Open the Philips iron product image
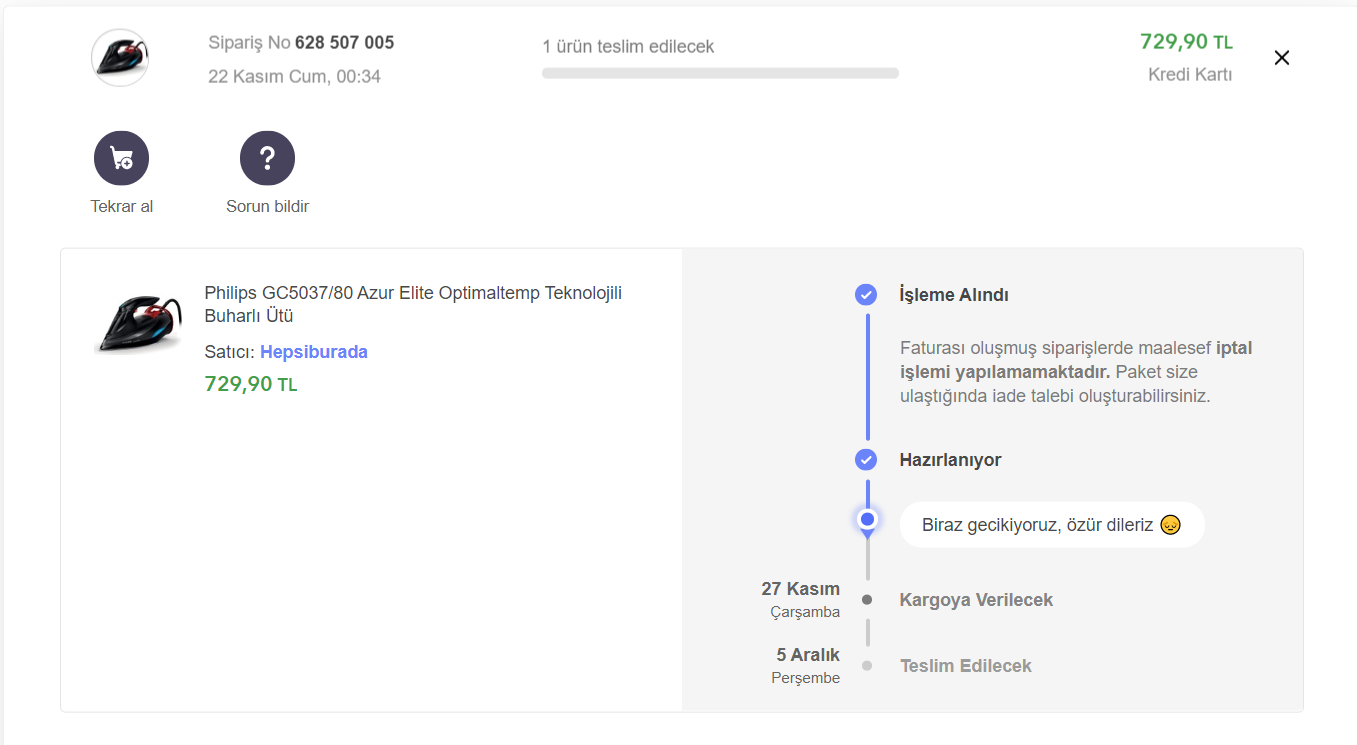The height and width of the screenshot is (745, 1357). pos(139,323)
